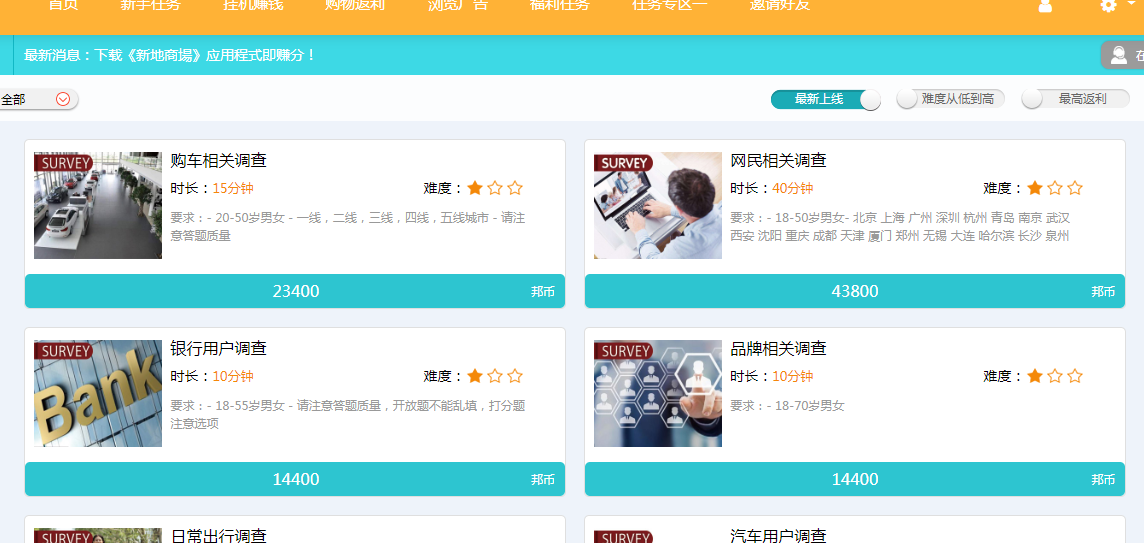The image size is (1144, 543).
Task: Click the third star on 品牌相关调查
Action: coord(1075,377)
